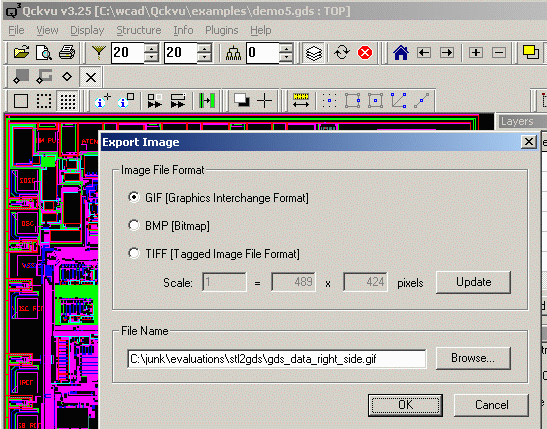The width and height of the screenshot is (547, 429).
Task: Select the outlined gray square vertex icon
Action: tap(44, 76)
